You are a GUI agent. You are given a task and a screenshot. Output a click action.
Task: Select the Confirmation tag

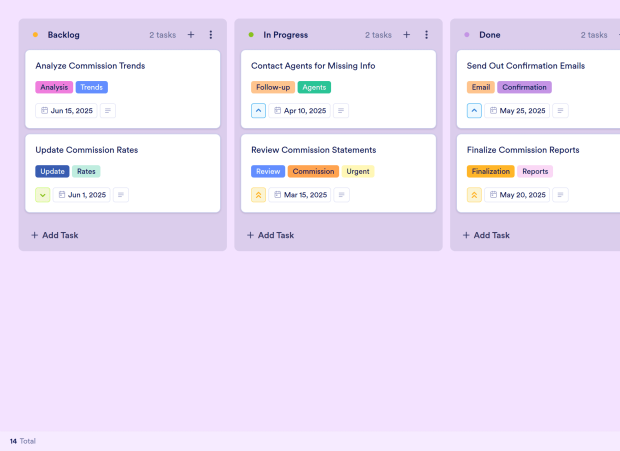(x=524, y=87)
